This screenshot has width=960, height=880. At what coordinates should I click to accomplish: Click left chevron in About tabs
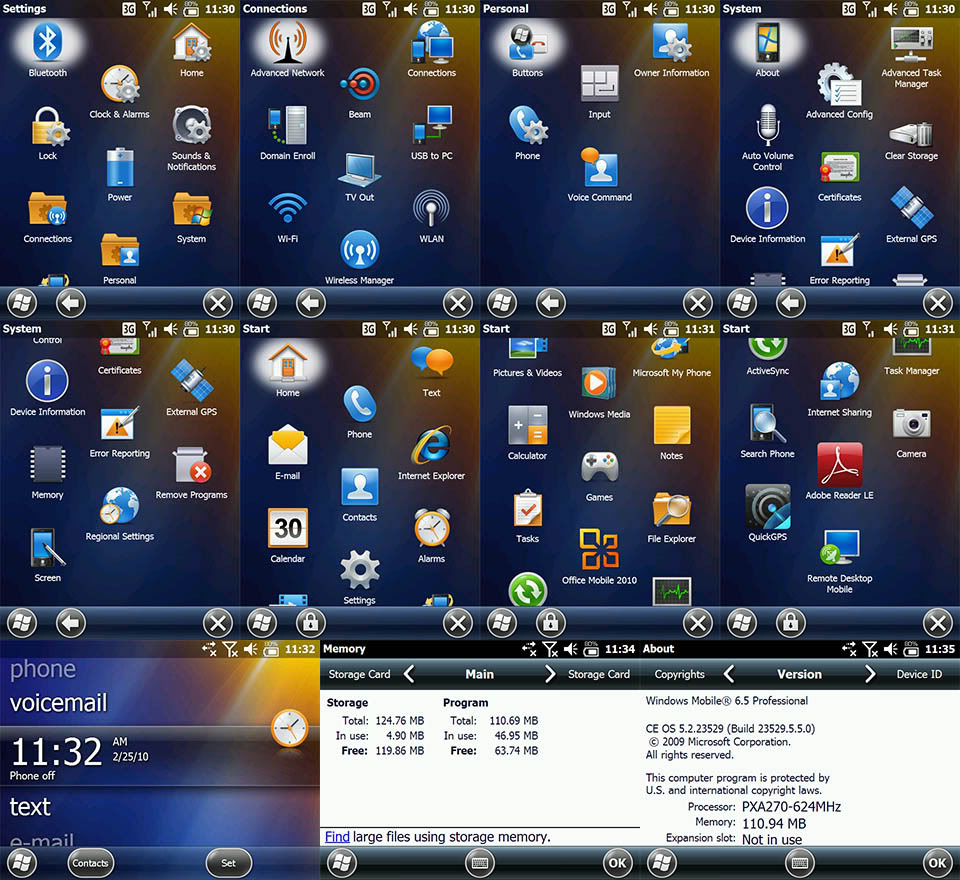pos(729,674)
